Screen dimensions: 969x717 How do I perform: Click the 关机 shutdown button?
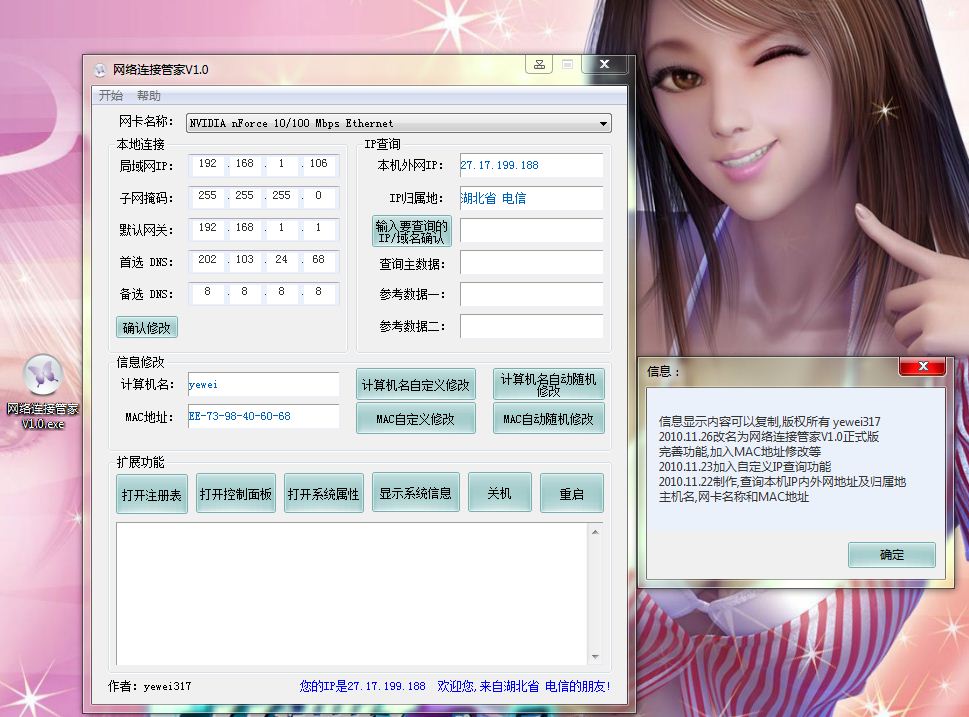pos(499,493)
